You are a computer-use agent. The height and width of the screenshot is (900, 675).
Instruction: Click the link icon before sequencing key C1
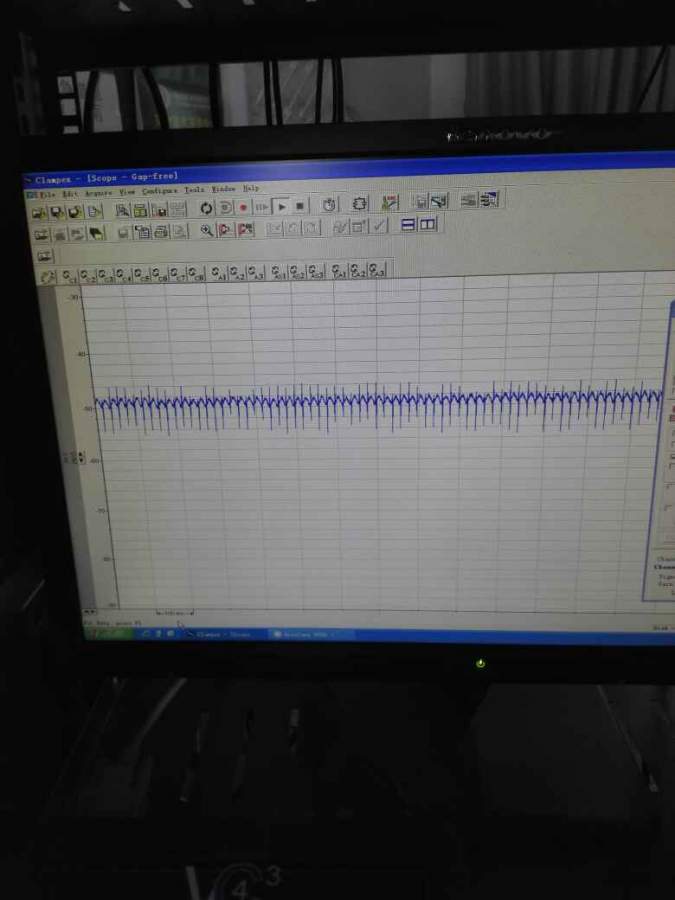pos(48,277)
